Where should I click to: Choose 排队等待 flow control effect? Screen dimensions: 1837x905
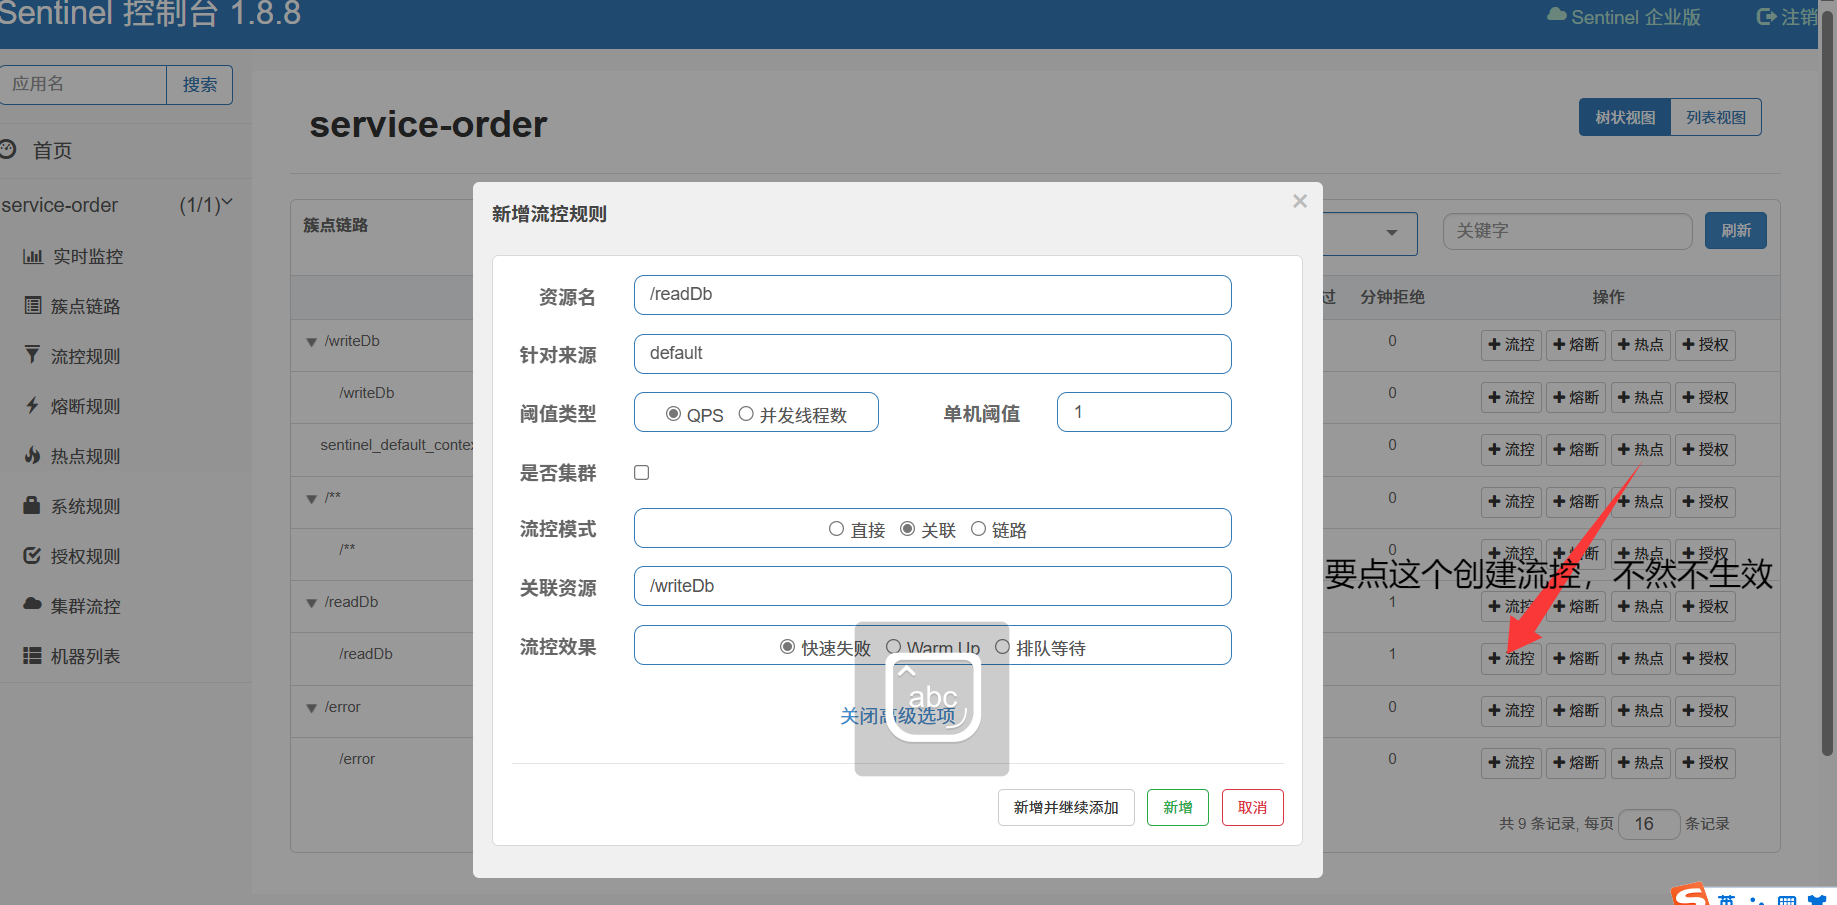coord(1002,647)
